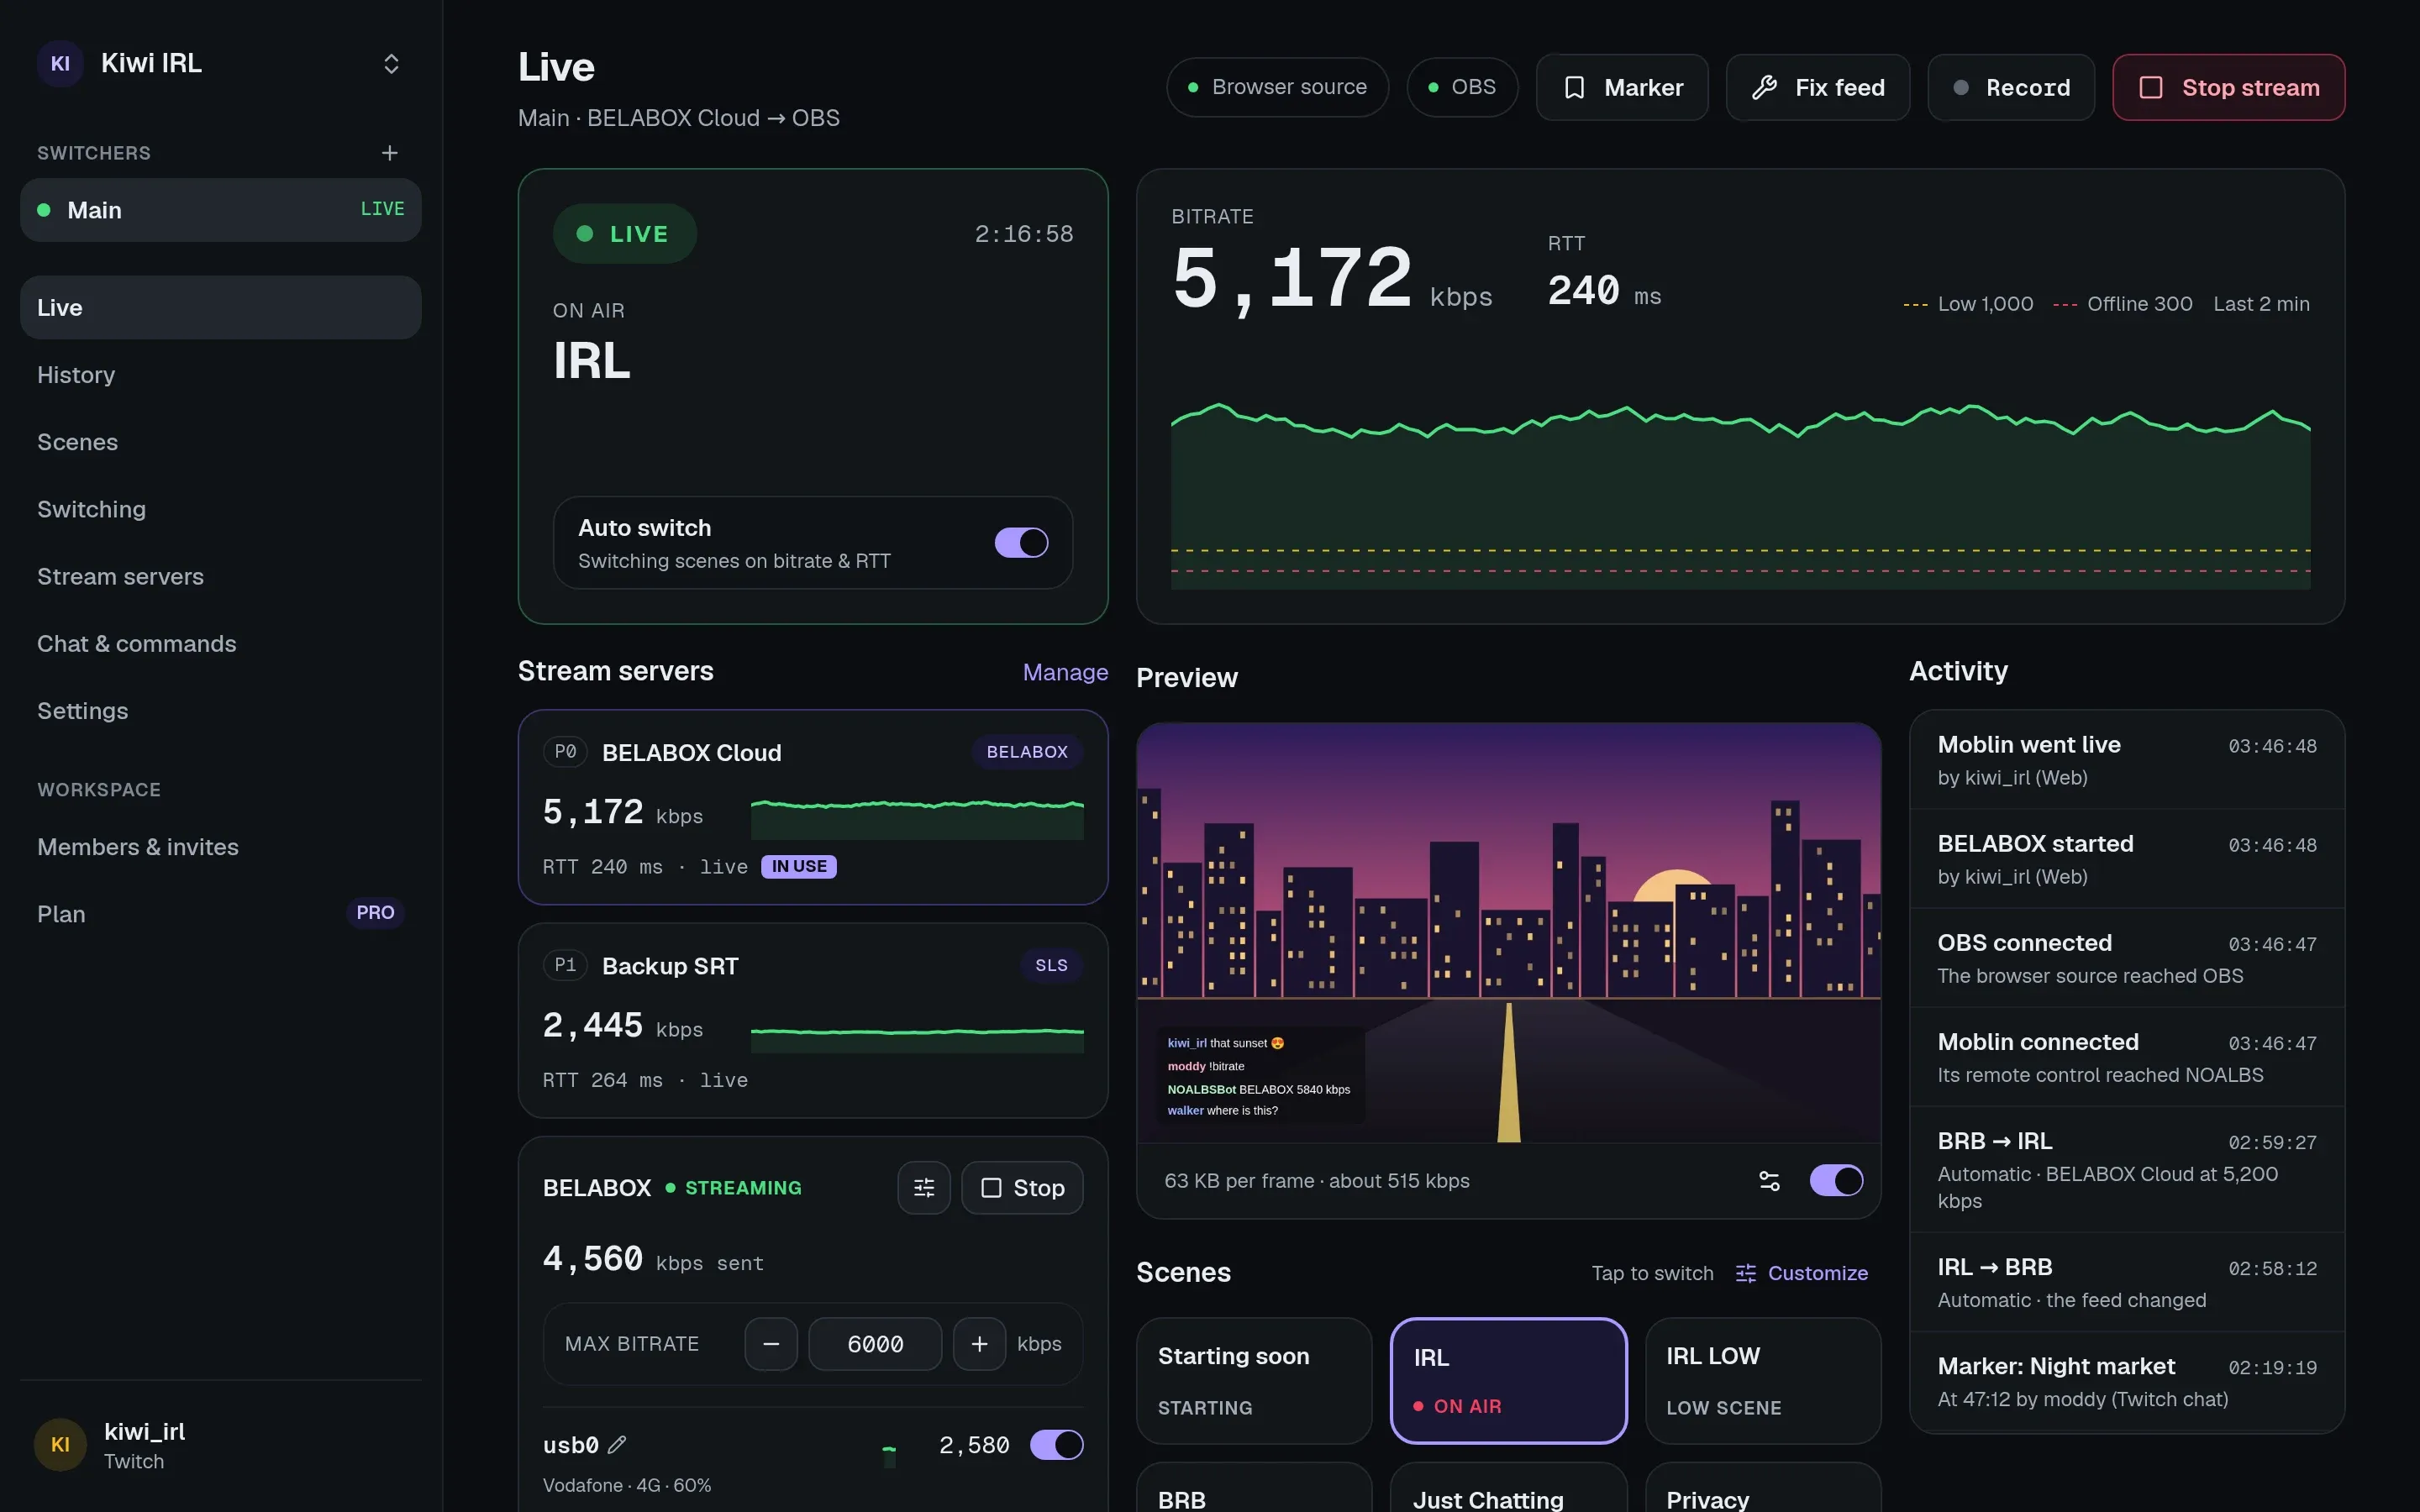Switch to the BRB scene

pyautogui.click(x=1254, y=1488)
